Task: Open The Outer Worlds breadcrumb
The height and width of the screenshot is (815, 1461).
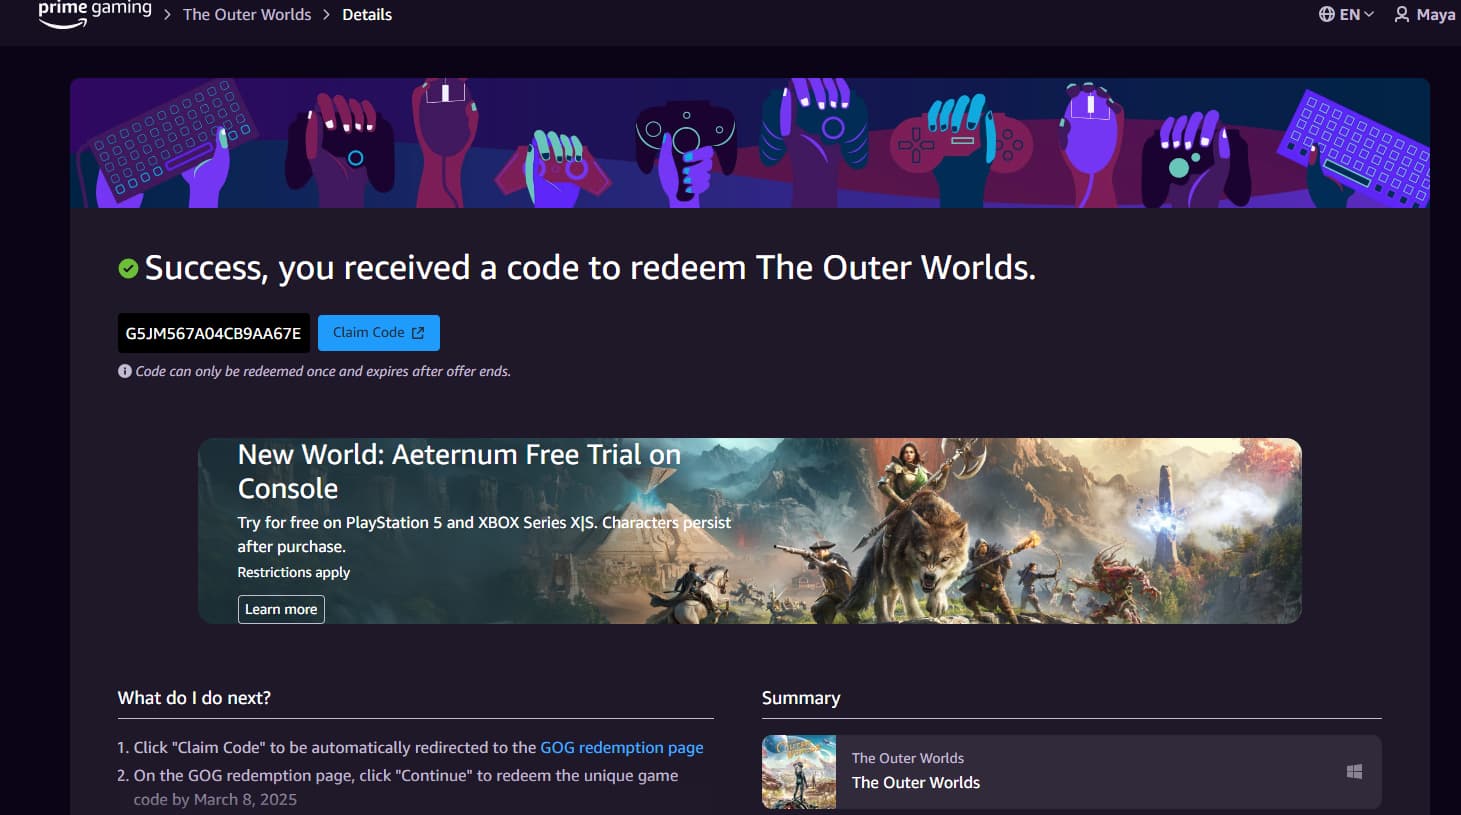Action: (x=247, y=14)
